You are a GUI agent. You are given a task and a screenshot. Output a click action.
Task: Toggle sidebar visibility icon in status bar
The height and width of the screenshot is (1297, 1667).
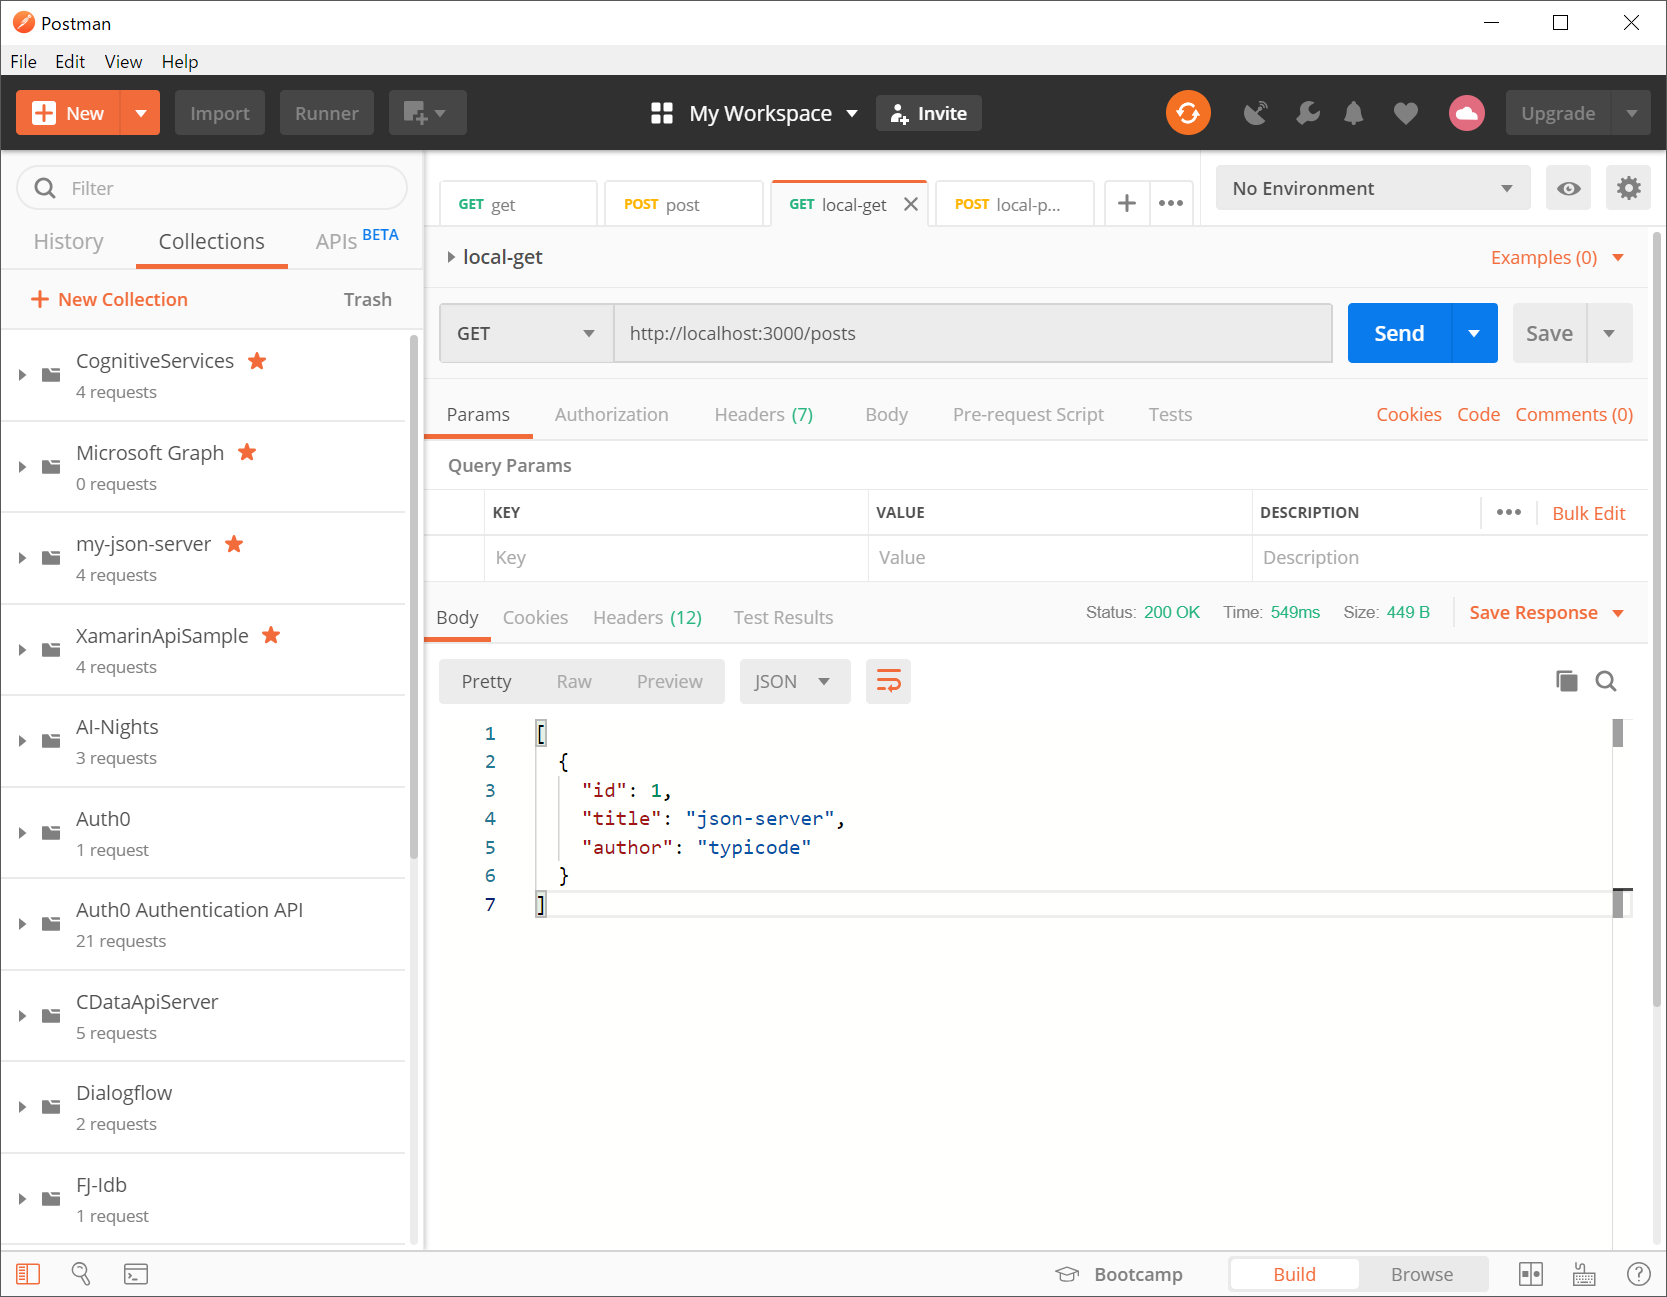pos(28,1274)
